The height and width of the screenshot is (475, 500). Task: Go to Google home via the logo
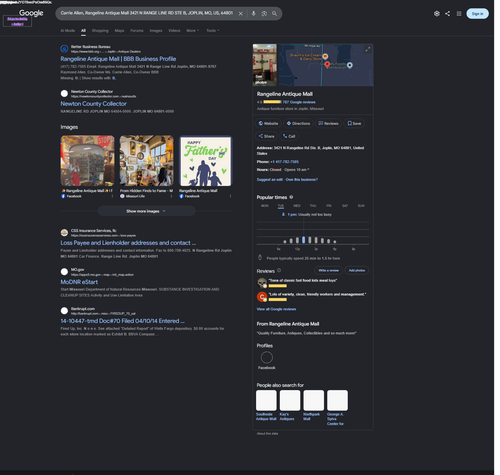click(x=31, y=13)
